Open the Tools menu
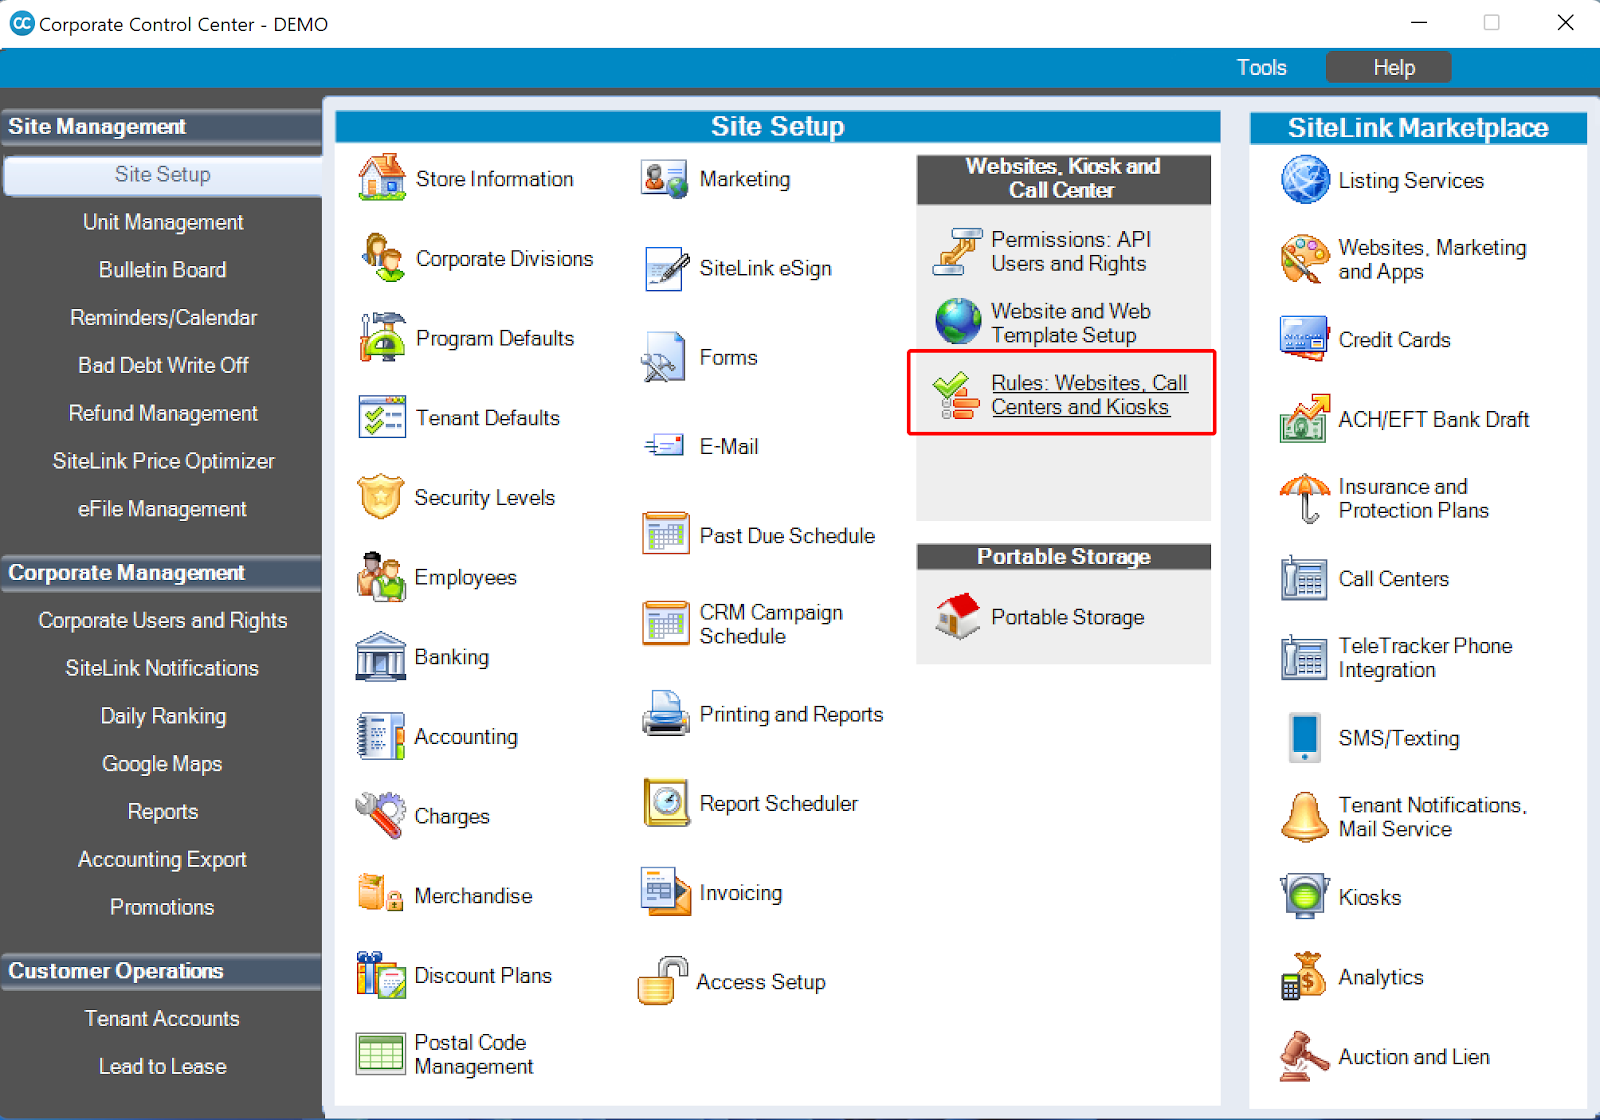 pyautogui.click(x=1261, y=67)
